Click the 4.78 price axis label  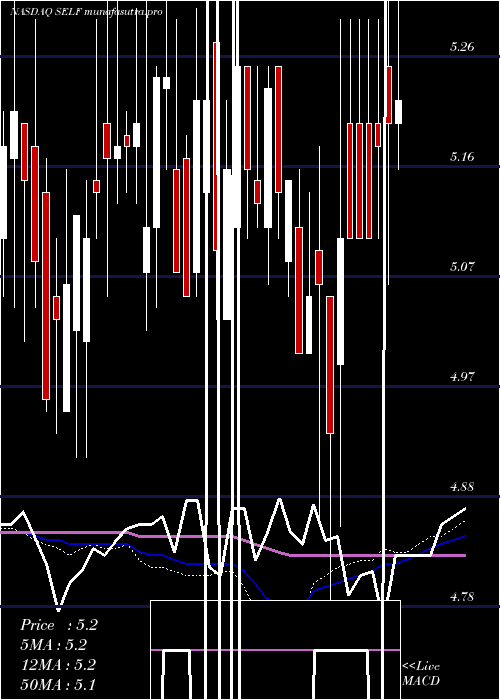tap(462, 596)
